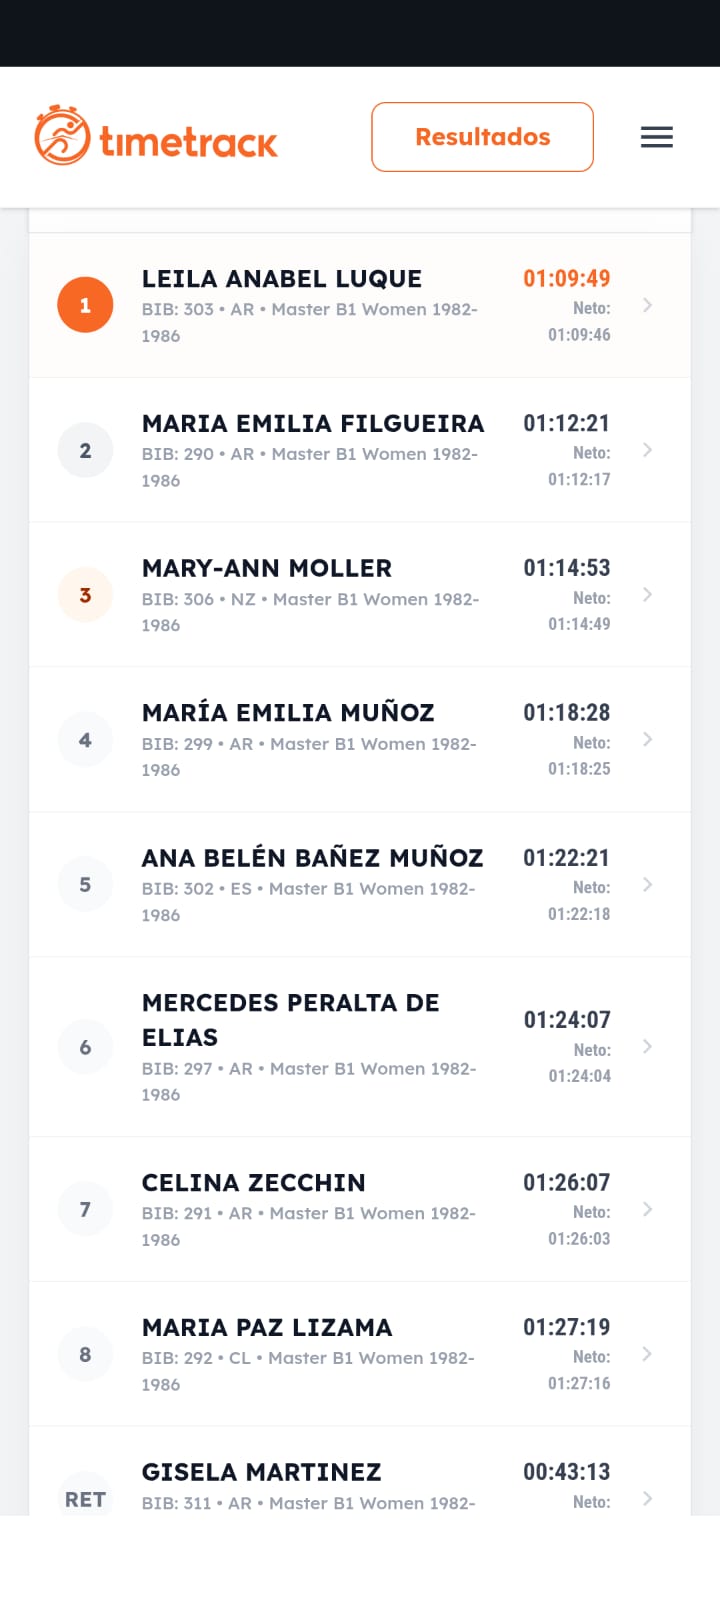Expand Maria Emilia Filgueira result chevron

point(648,450)
